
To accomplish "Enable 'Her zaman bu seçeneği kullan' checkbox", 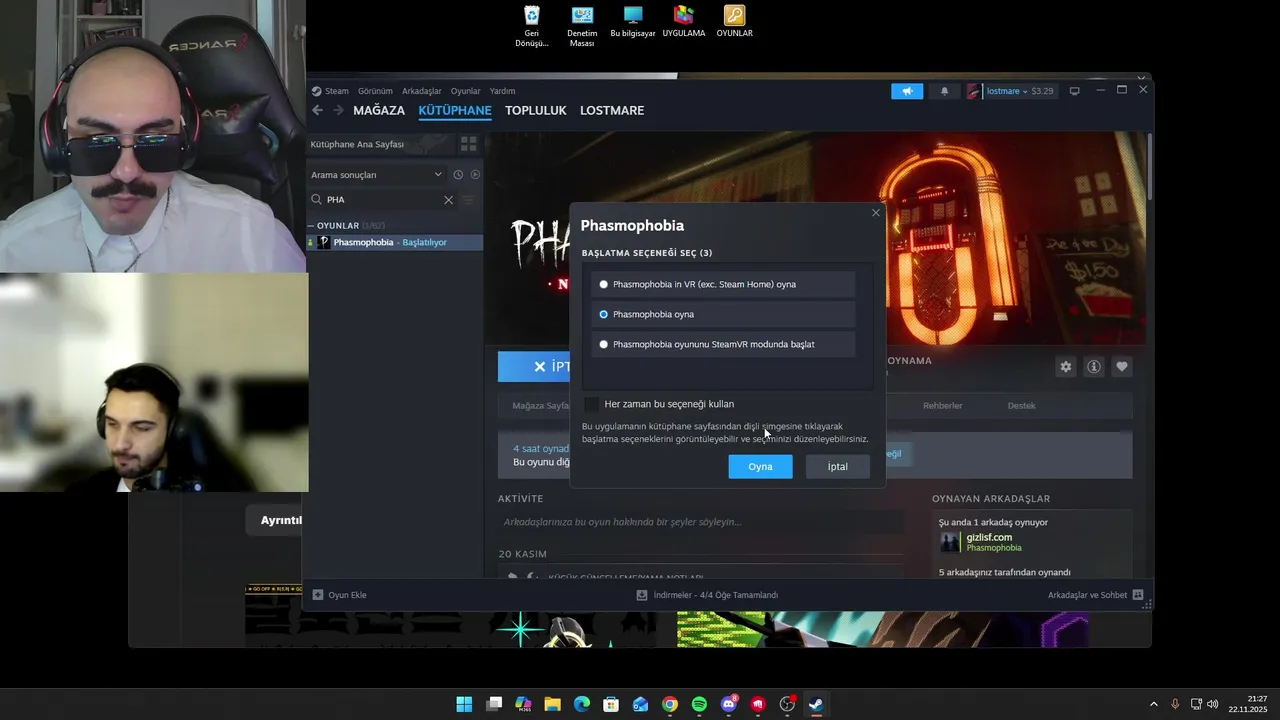I will pos(592,404).
